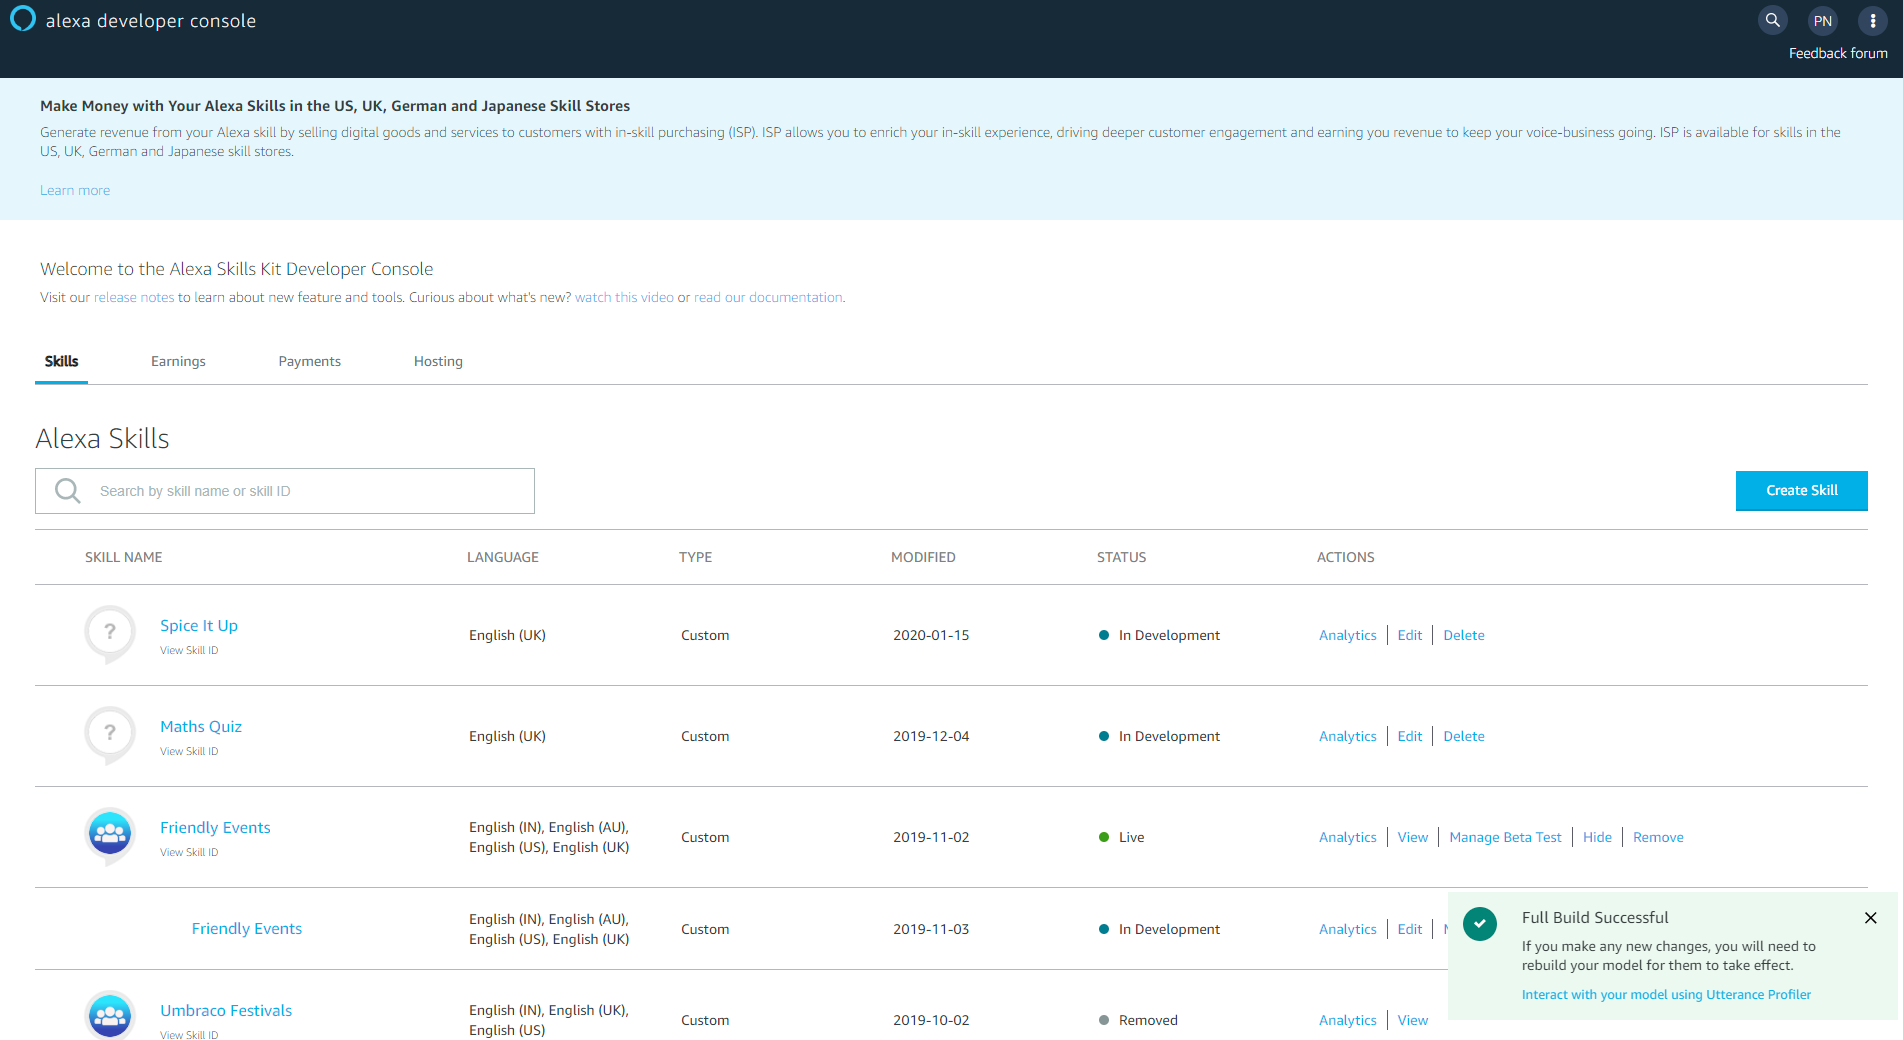View Skill ID for Maths Quiz
The image size is (1903, 1040).
pos(189,751)
